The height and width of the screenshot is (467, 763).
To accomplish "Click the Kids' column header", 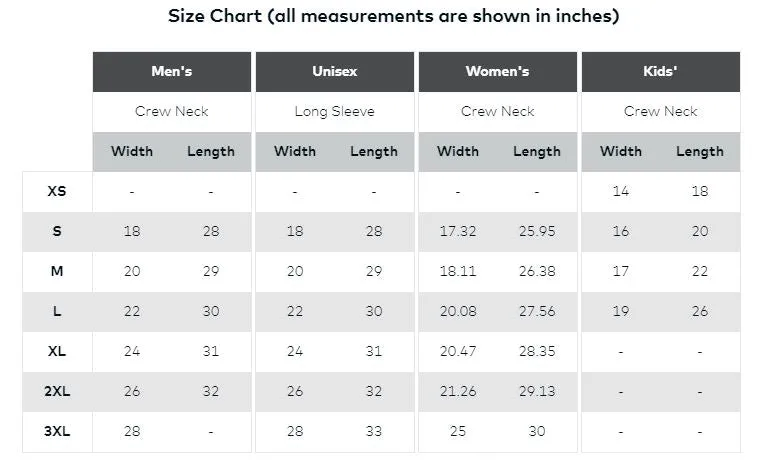I will pos(661,72).
